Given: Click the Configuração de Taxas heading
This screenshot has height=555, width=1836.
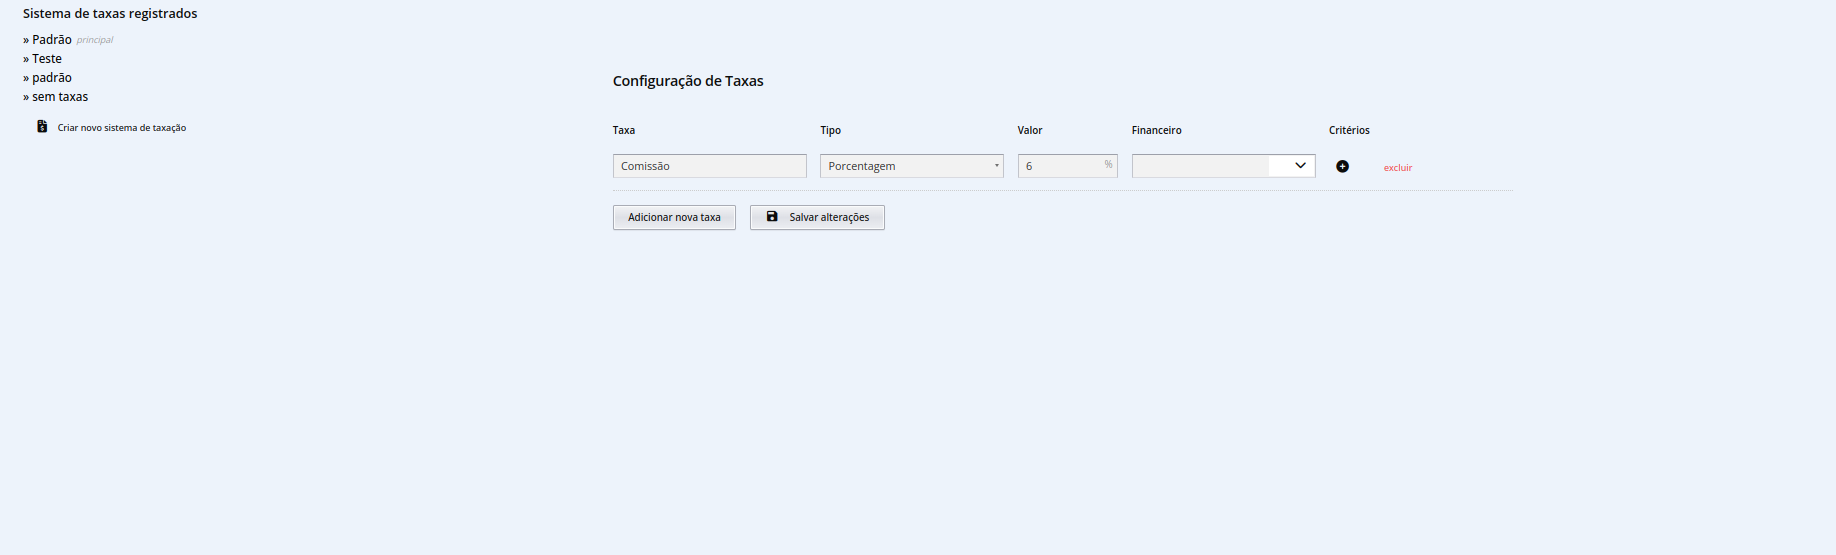Looking at the screenshot, I should tap(688, 81).
